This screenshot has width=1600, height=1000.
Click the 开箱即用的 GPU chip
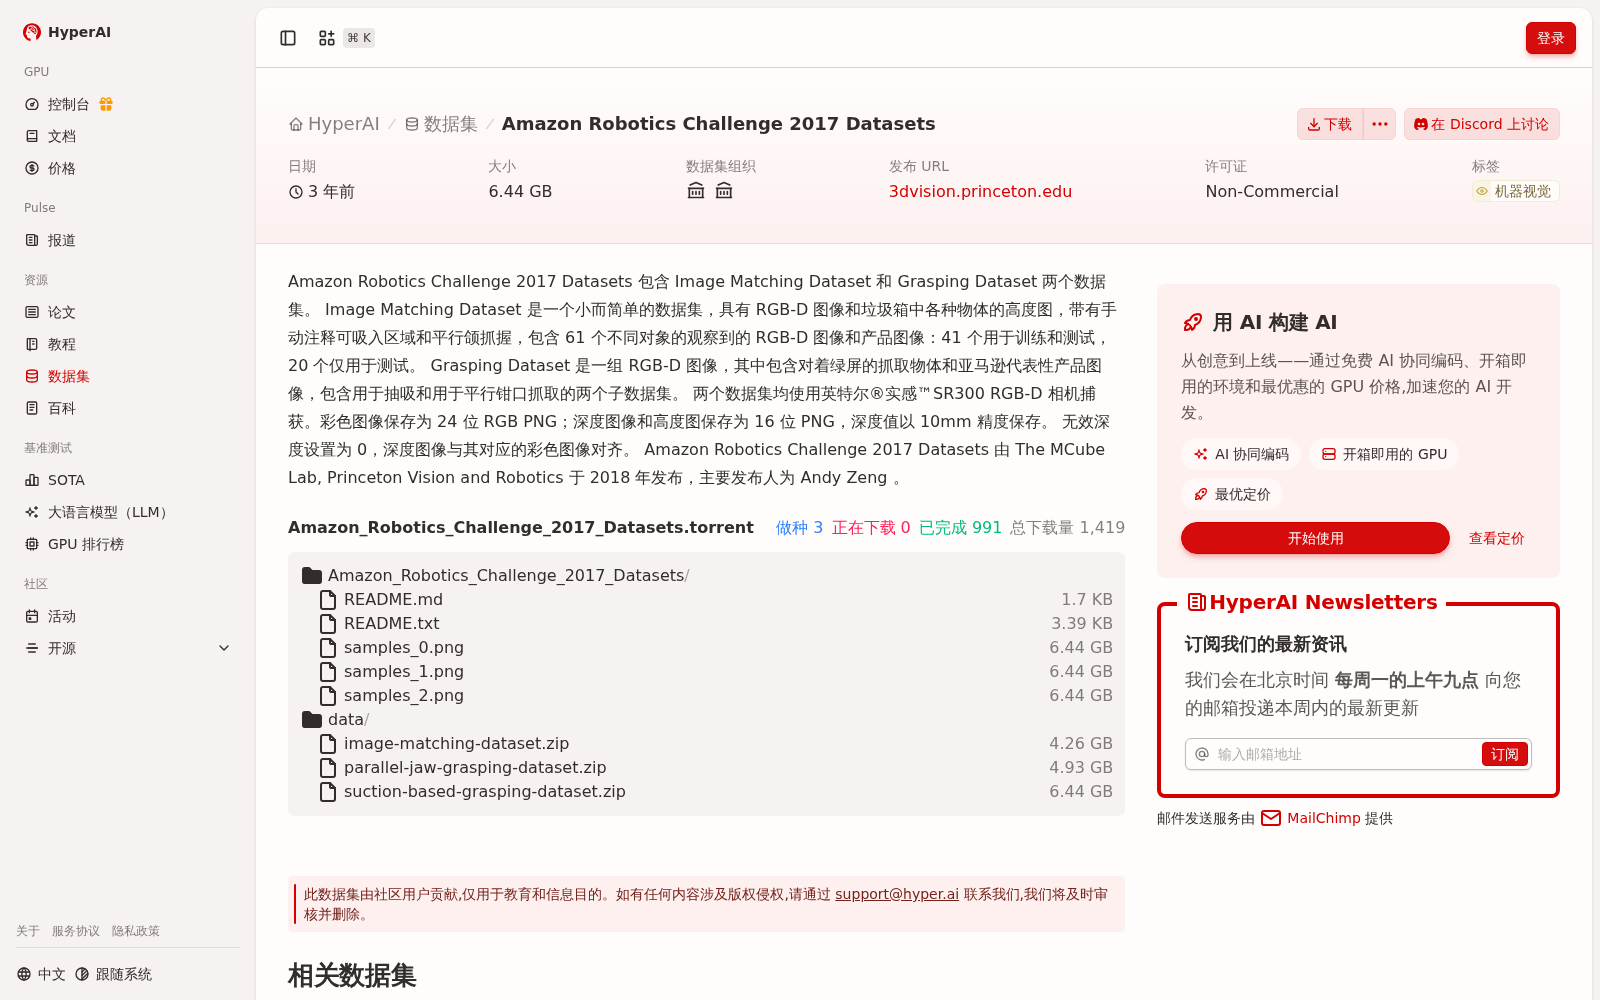pyautogui.click(x=1384, y=454)
